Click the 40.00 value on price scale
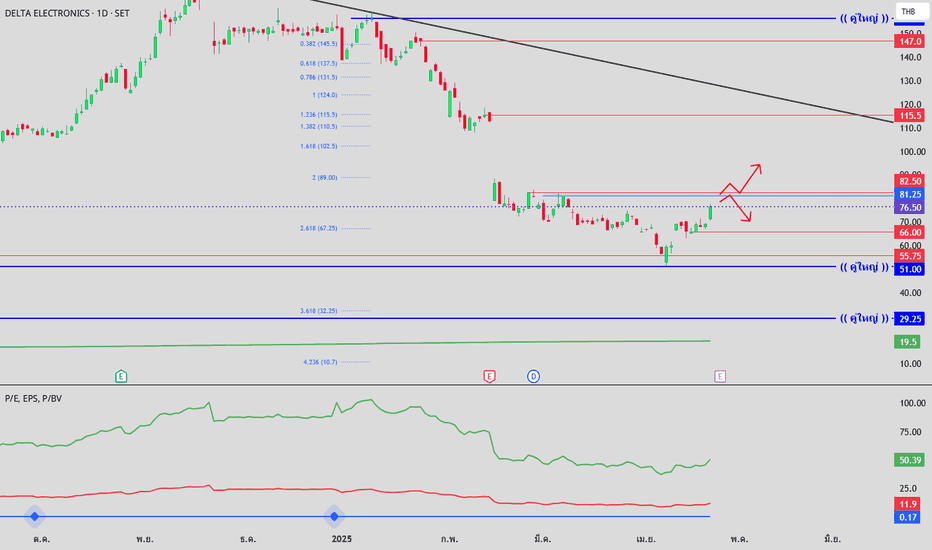 point(910,293)
